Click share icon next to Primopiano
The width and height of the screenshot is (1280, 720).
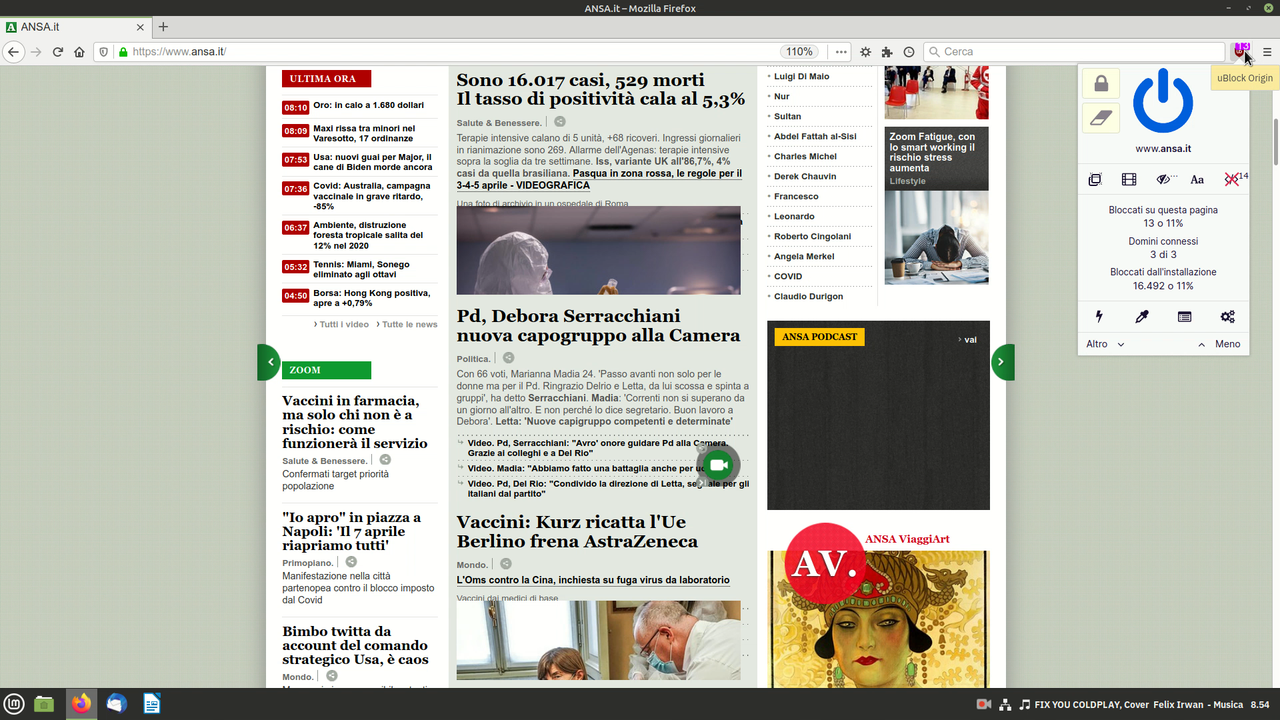click(x=351, y=562)
